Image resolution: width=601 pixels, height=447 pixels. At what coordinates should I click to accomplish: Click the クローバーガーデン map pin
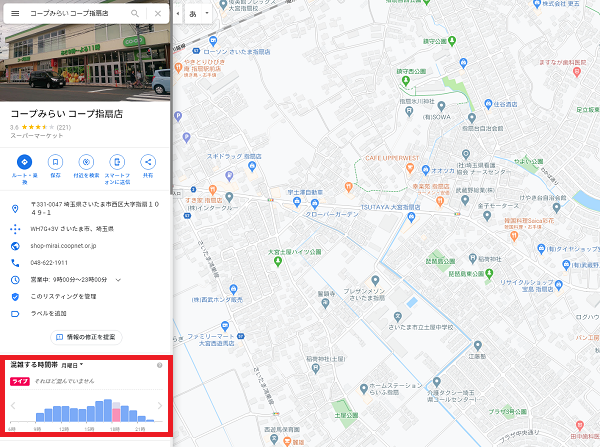coord(315,204)
